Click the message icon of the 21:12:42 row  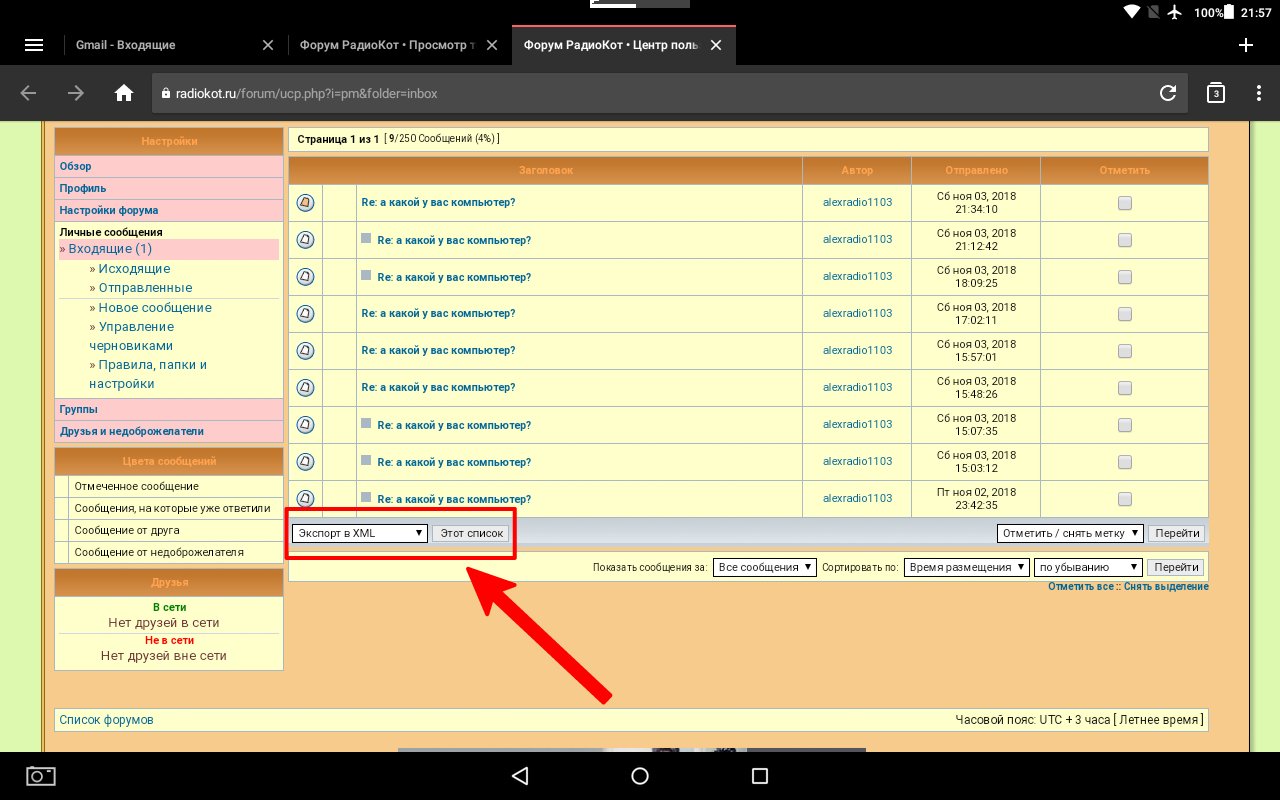[x=306, y=240]
